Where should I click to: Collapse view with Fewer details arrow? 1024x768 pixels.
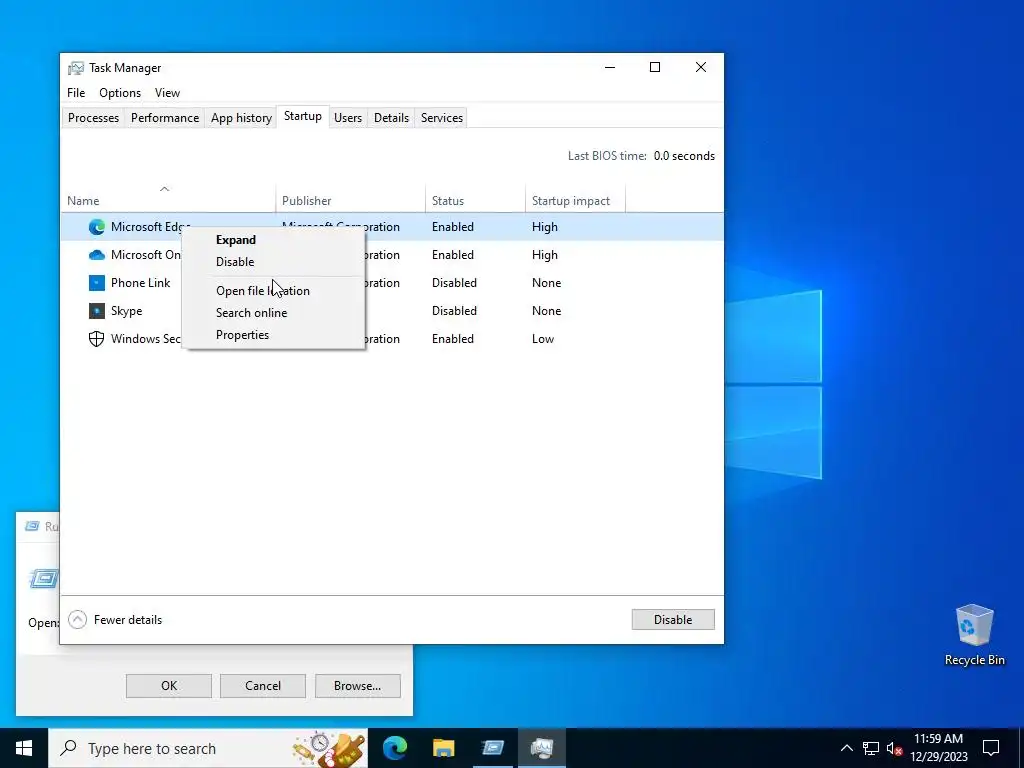tap(77, 620)
